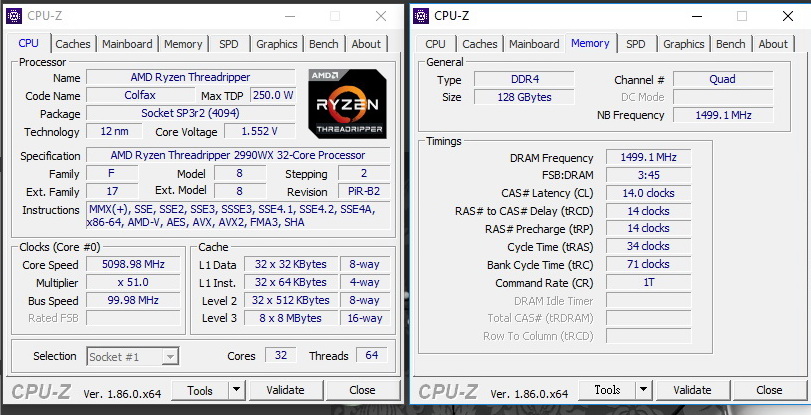
Task: Click Tools button in left CPU-Z window
Action: [x=200, y=391]
